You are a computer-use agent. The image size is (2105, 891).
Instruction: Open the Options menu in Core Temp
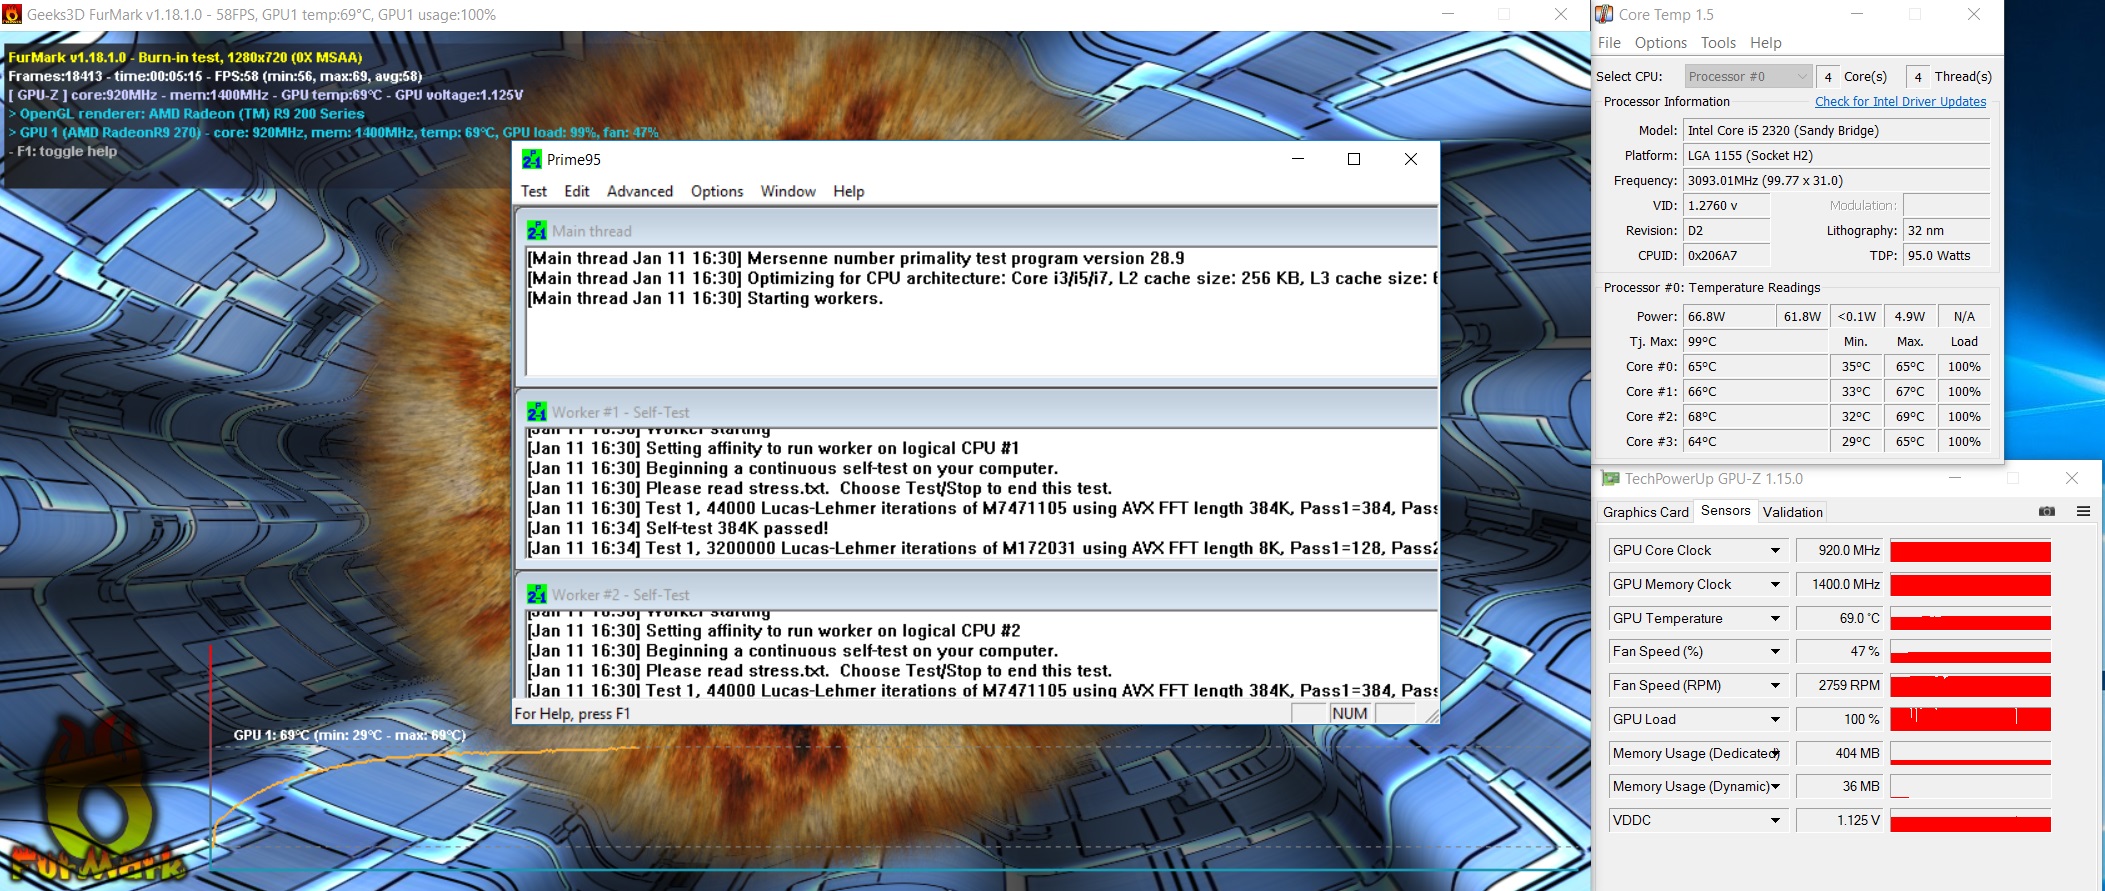1661,43
